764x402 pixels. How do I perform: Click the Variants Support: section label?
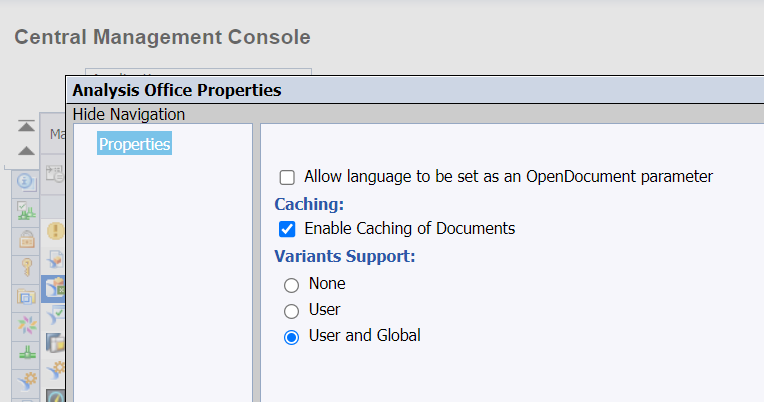(x=345, y=256)
